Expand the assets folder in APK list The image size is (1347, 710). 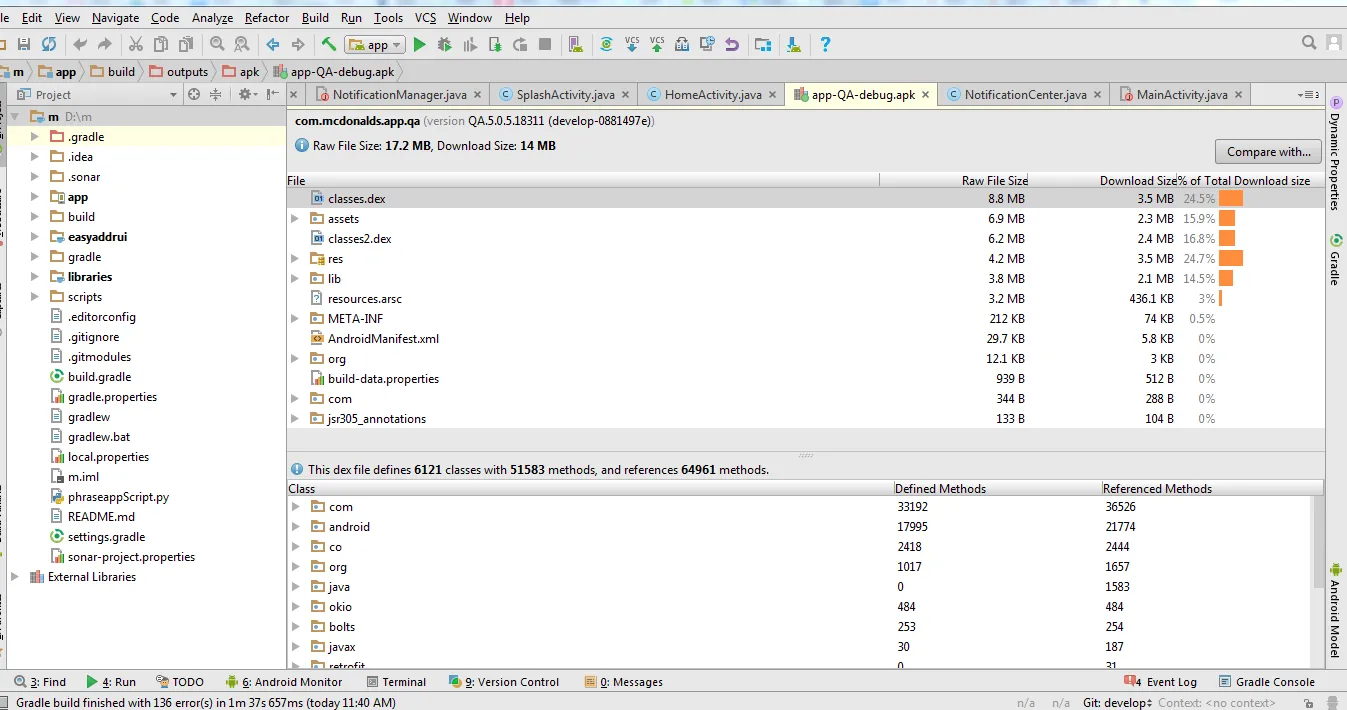click(295, 218)
